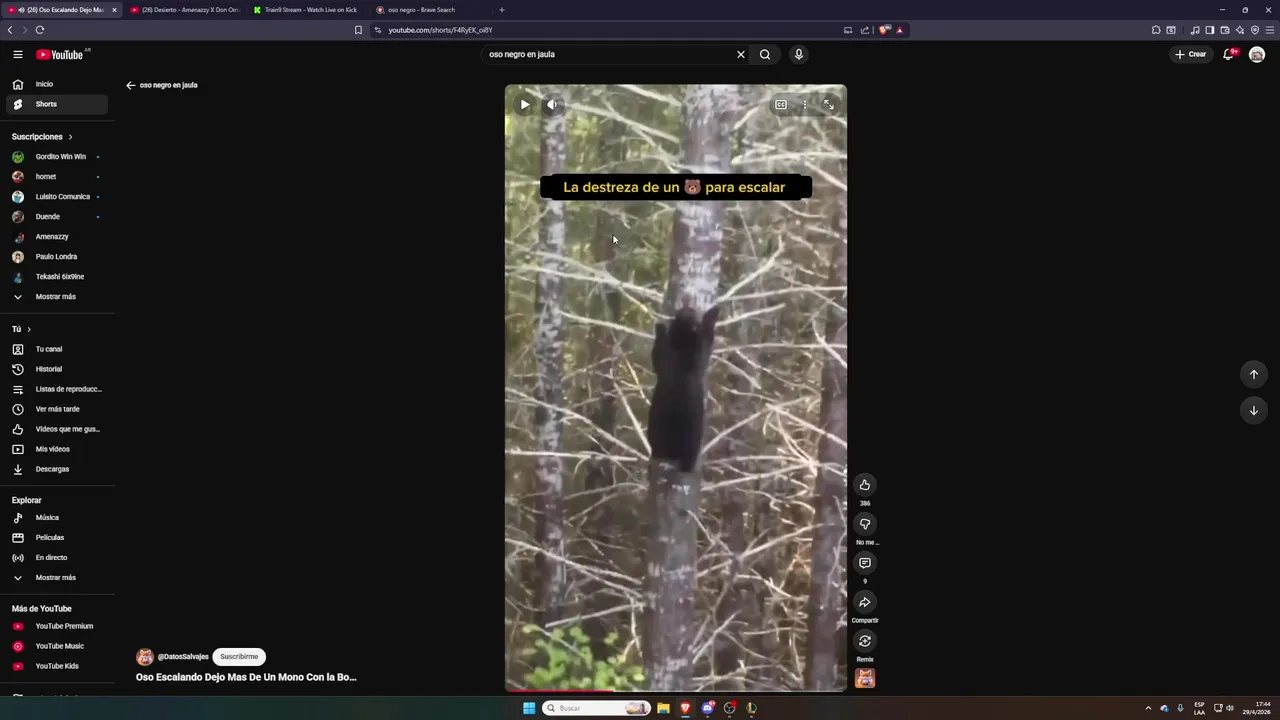Screen dimensions: 1280x720
Task: Open Videos que me gustan
Action: click(x=56, y=429)
